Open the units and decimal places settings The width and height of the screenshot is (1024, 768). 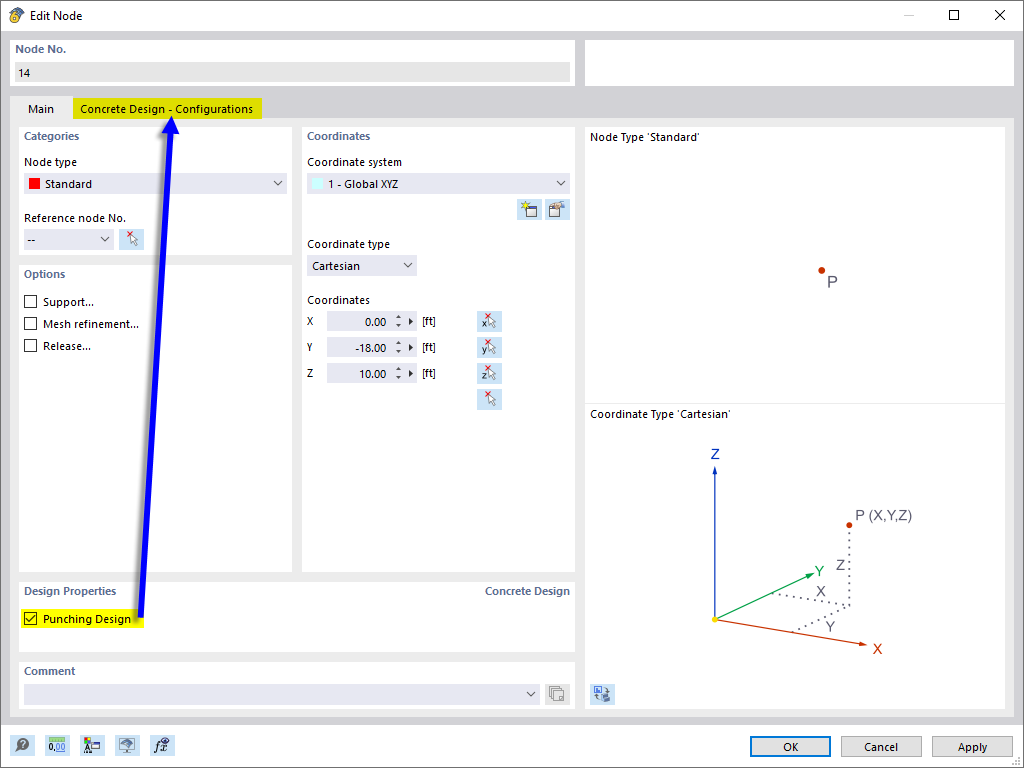tap(57, 745)
